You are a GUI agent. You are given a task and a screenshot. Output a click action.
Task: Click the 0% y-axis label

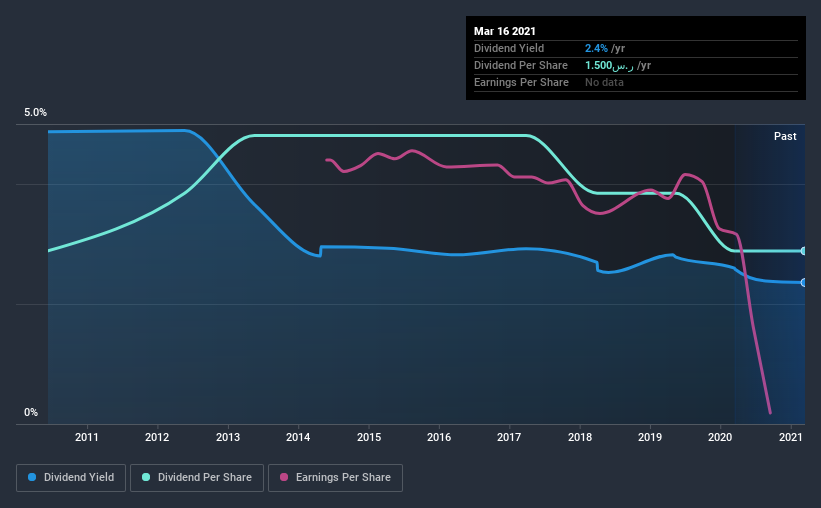(31, 413)
